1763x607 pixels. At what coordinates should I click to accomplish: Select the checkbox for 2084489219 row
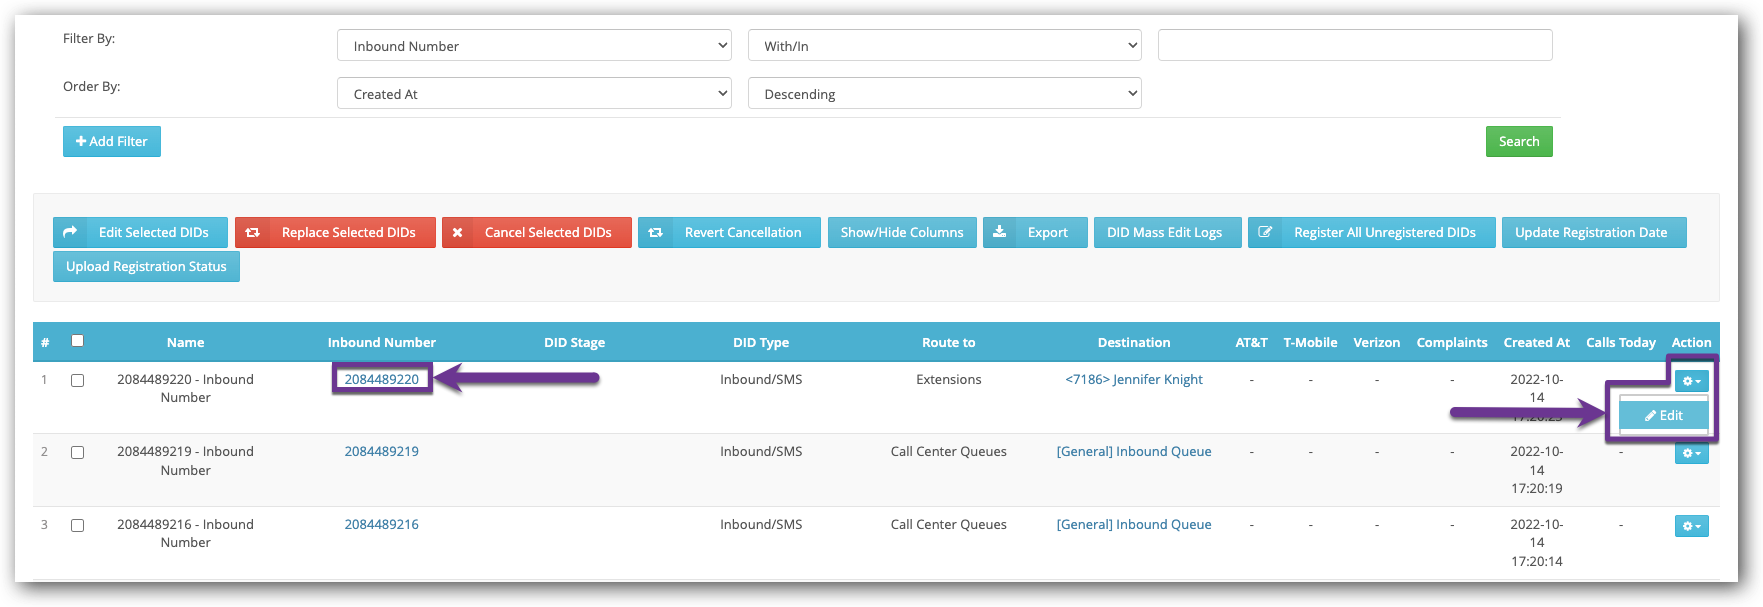(77, 453)
